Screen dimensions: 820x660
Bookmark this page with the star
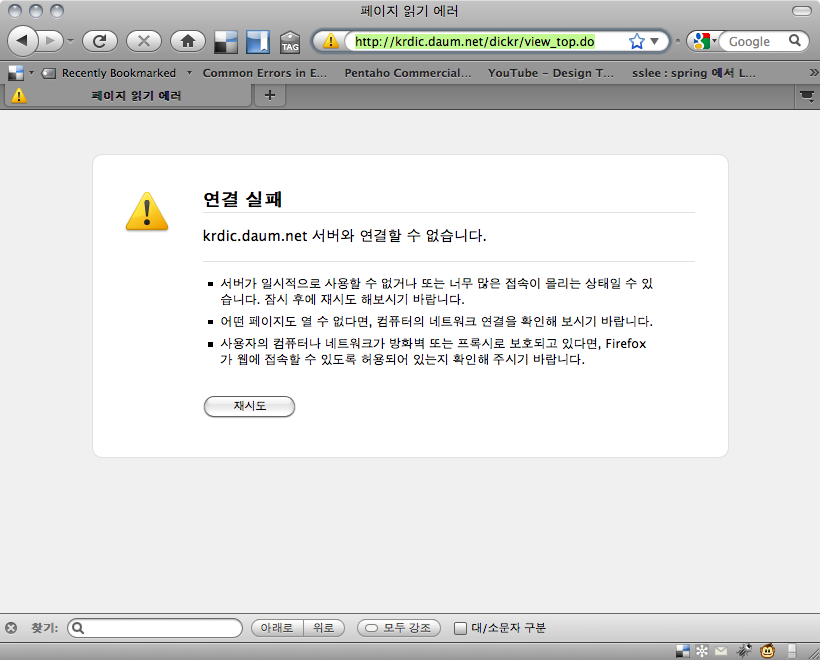pyautogui.click(x=636, y=41)
